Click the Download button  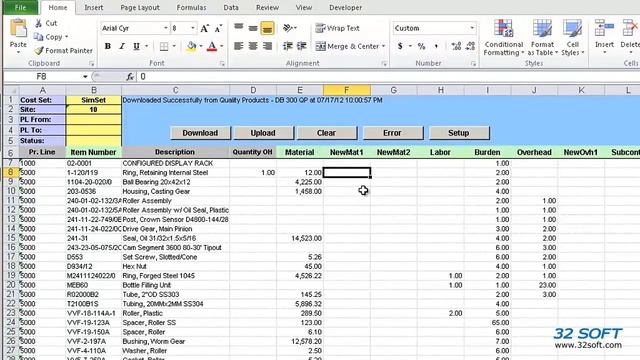[x=200, y=133]
